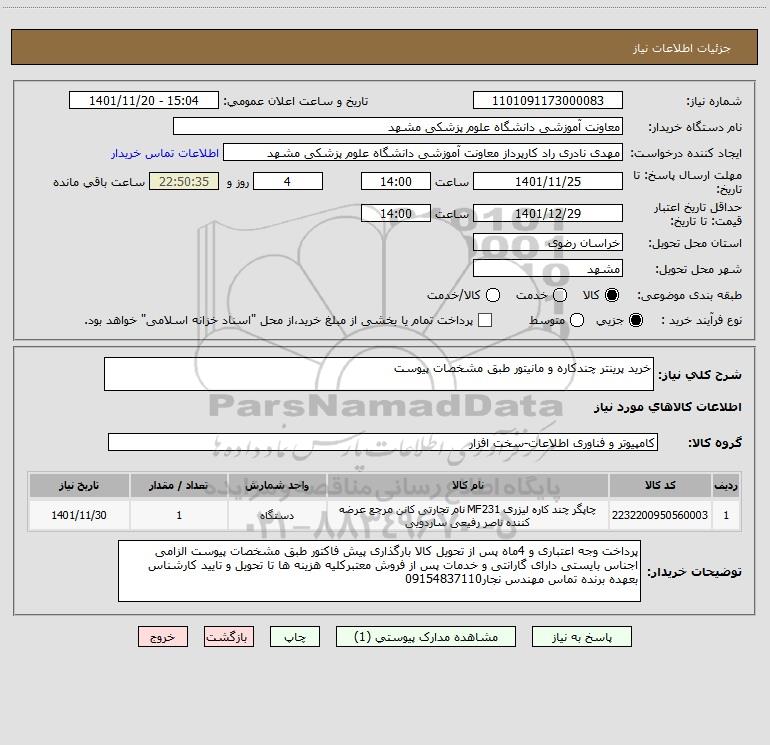770x745 pixels.
Task: Click the request creator مهدی نادری راد field
Action: pyautogui.click(x=423, y=152)
